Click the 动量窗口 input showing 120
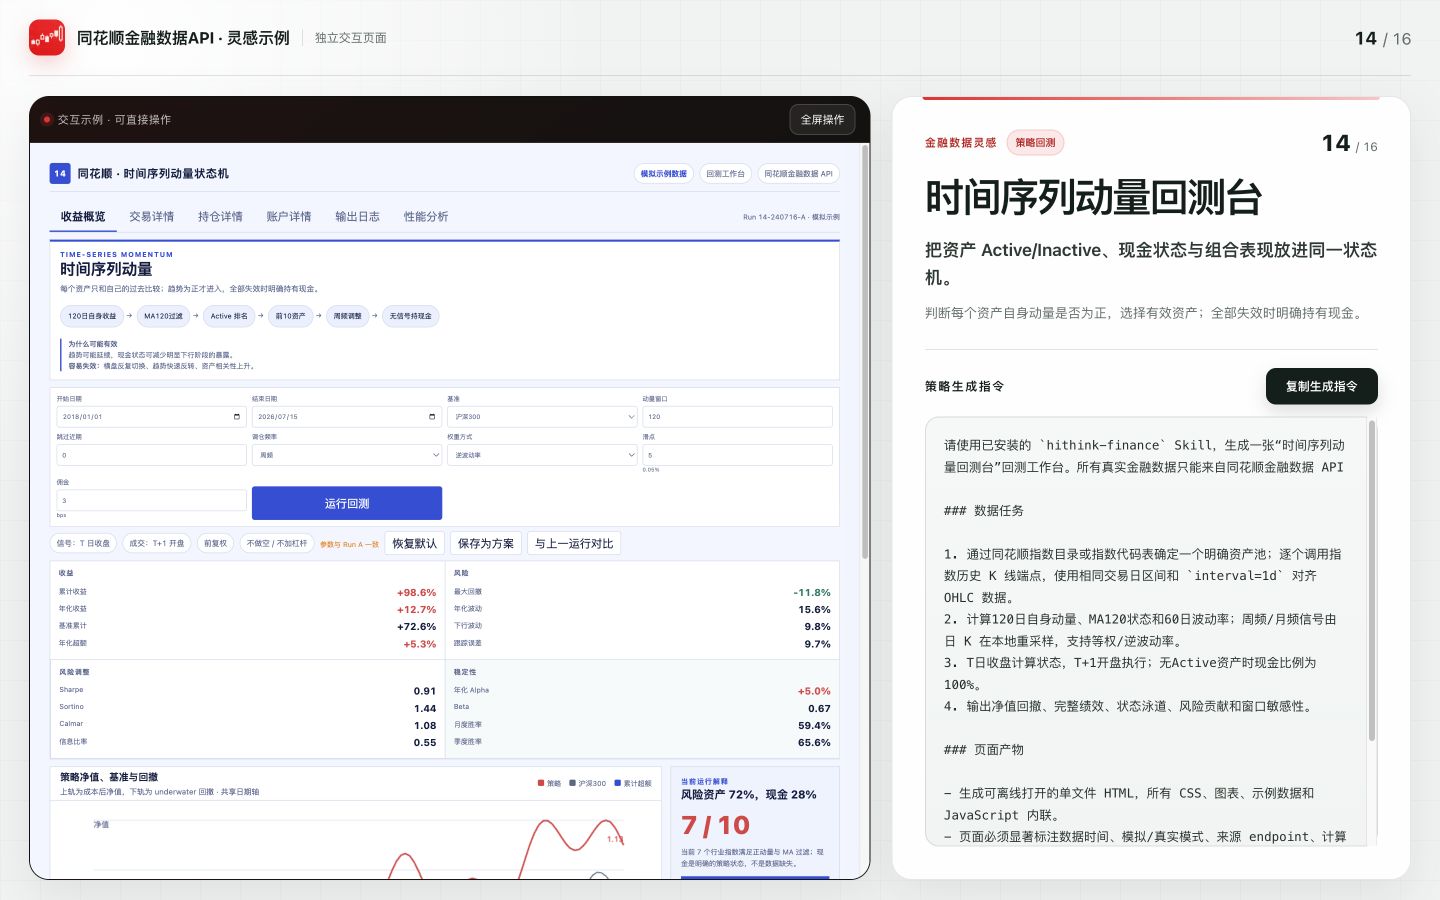Screen dimensions: 1440x900 point(737,417)
